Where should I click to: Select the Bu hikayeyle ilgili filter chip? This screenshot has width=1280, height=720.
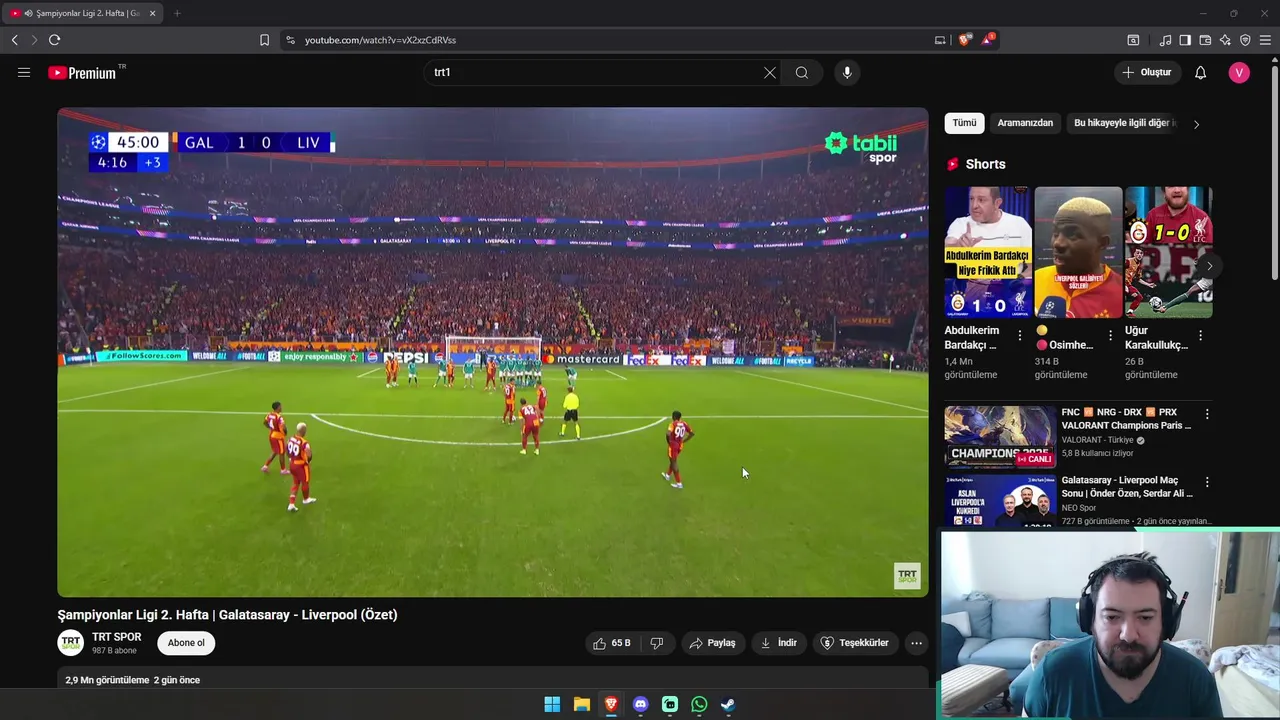(x=1122, y=123)
